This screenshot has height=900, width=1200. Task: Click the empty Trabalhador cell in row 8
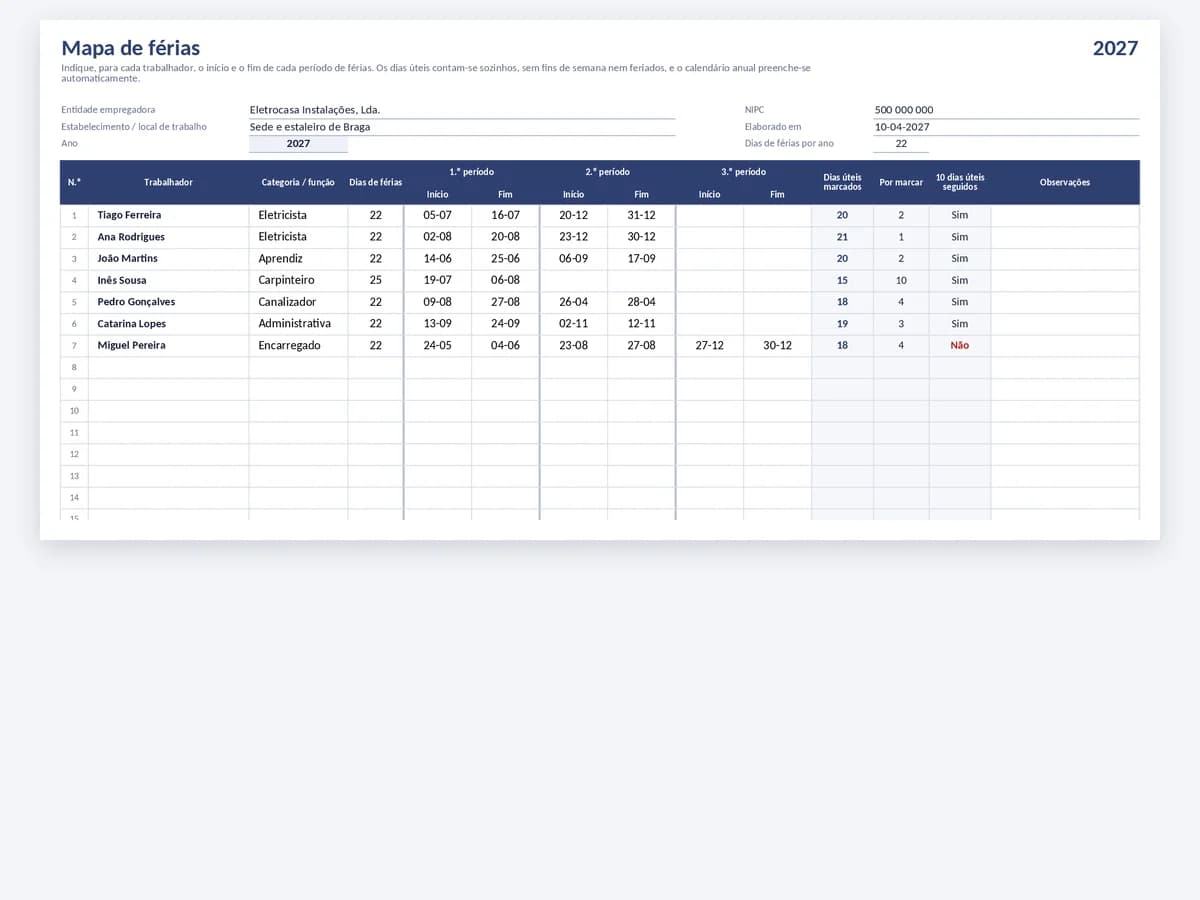tap(168, 368)
